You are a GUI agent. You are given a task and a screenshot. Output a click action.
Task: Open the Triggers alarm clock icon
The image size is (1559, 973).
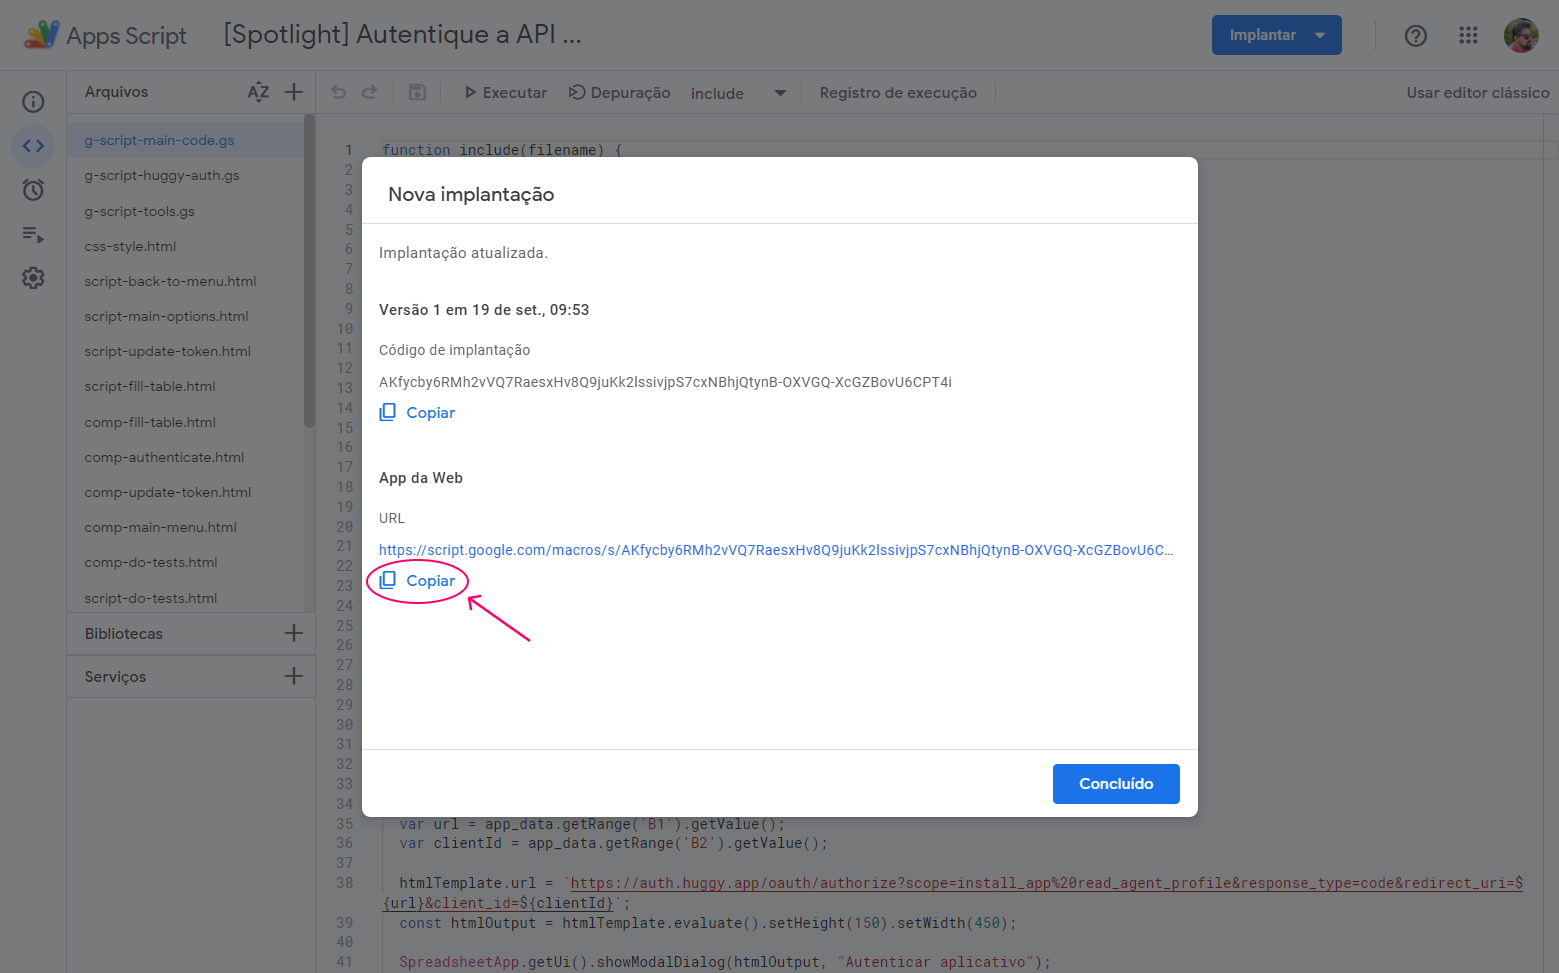(x=33, y=190)
